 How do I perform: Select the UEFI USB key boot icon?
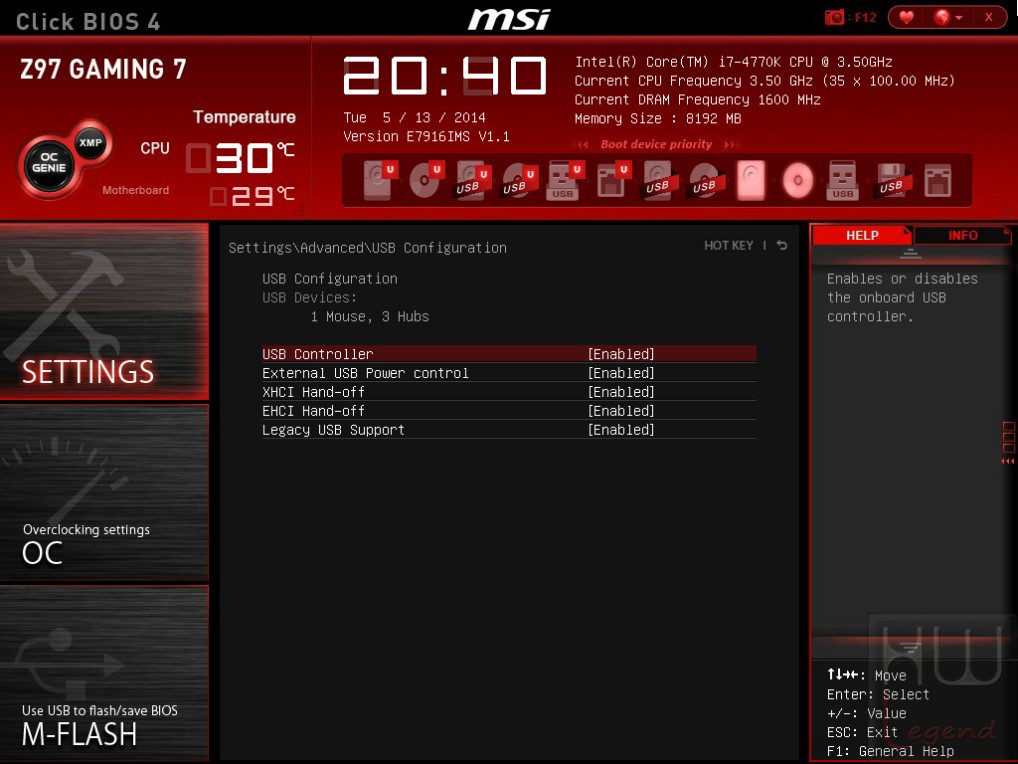coord(564,180)
